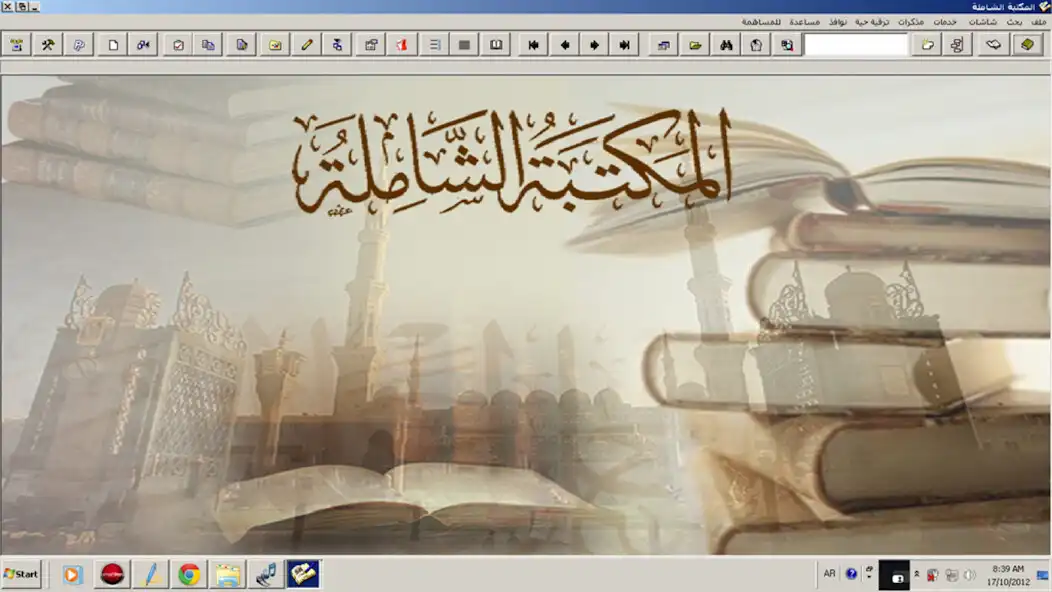Open the folder browse icon
This screenshot has width=1052, height=592.
696,44
